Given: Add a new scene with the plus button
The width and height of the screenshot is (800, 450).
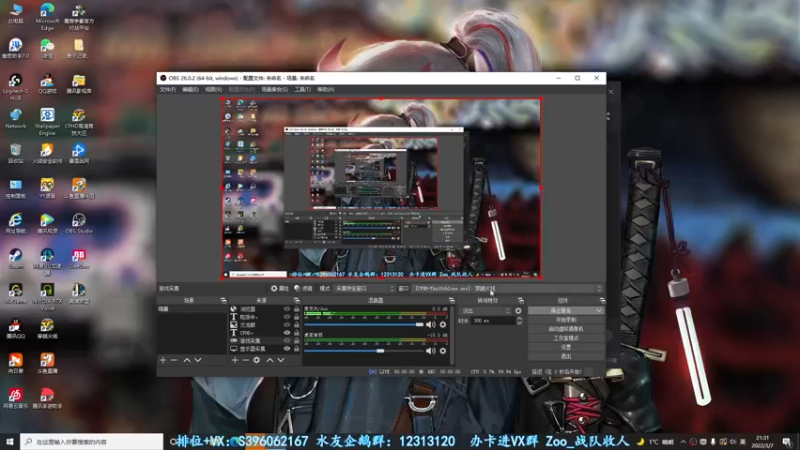Looking at the screenshot, I should [x=163, y=360].
